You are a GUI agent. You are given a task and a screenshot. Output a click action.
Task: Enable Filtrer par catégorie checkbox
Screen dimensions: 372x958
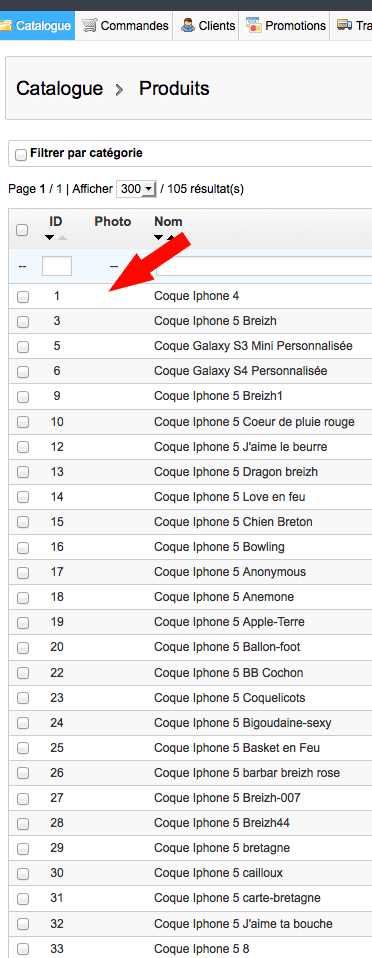21,155
